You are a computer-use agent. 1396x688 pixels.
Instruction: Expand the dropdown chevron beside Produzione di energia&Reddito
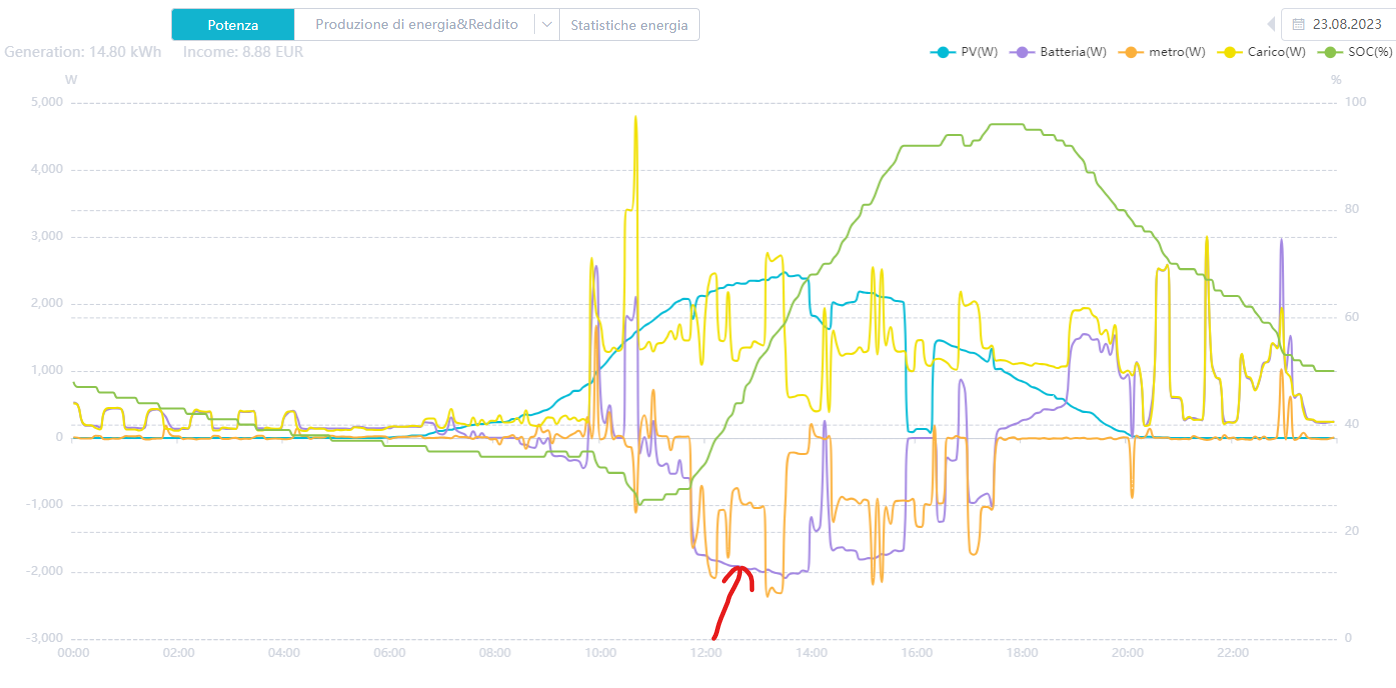547,25
